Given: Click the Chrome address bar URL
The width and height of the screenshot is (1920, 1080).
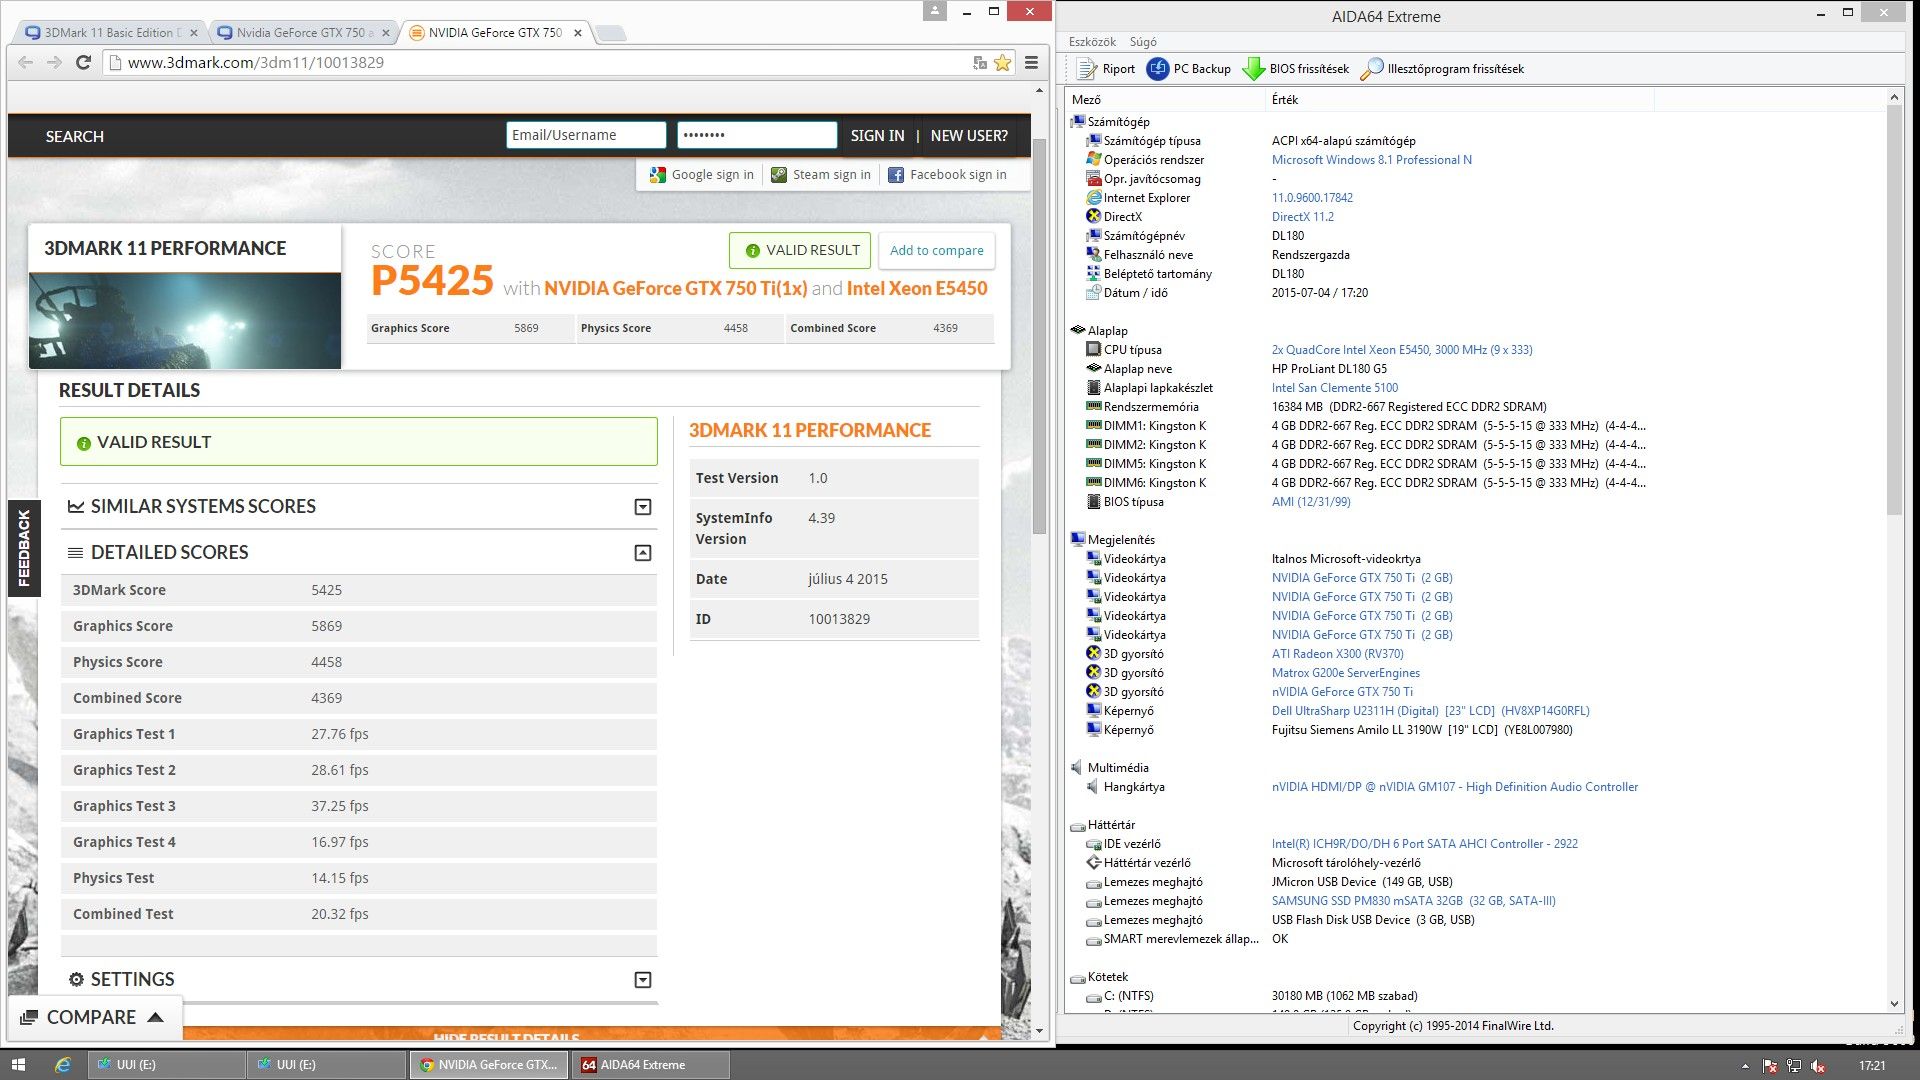Looking at the screenshot, I should (256, 62).
